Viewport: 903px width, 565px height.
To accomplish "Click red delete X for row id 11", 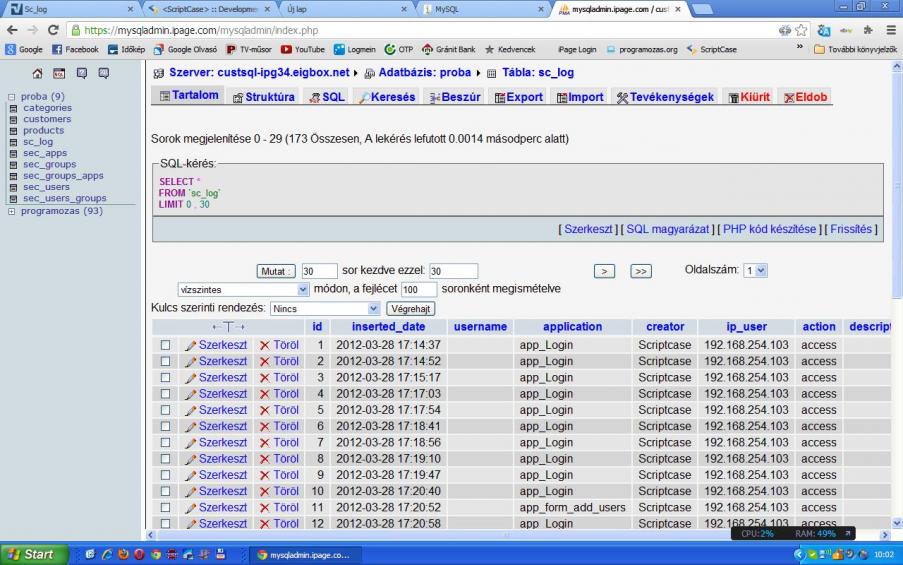I will [x=264, y=508].
